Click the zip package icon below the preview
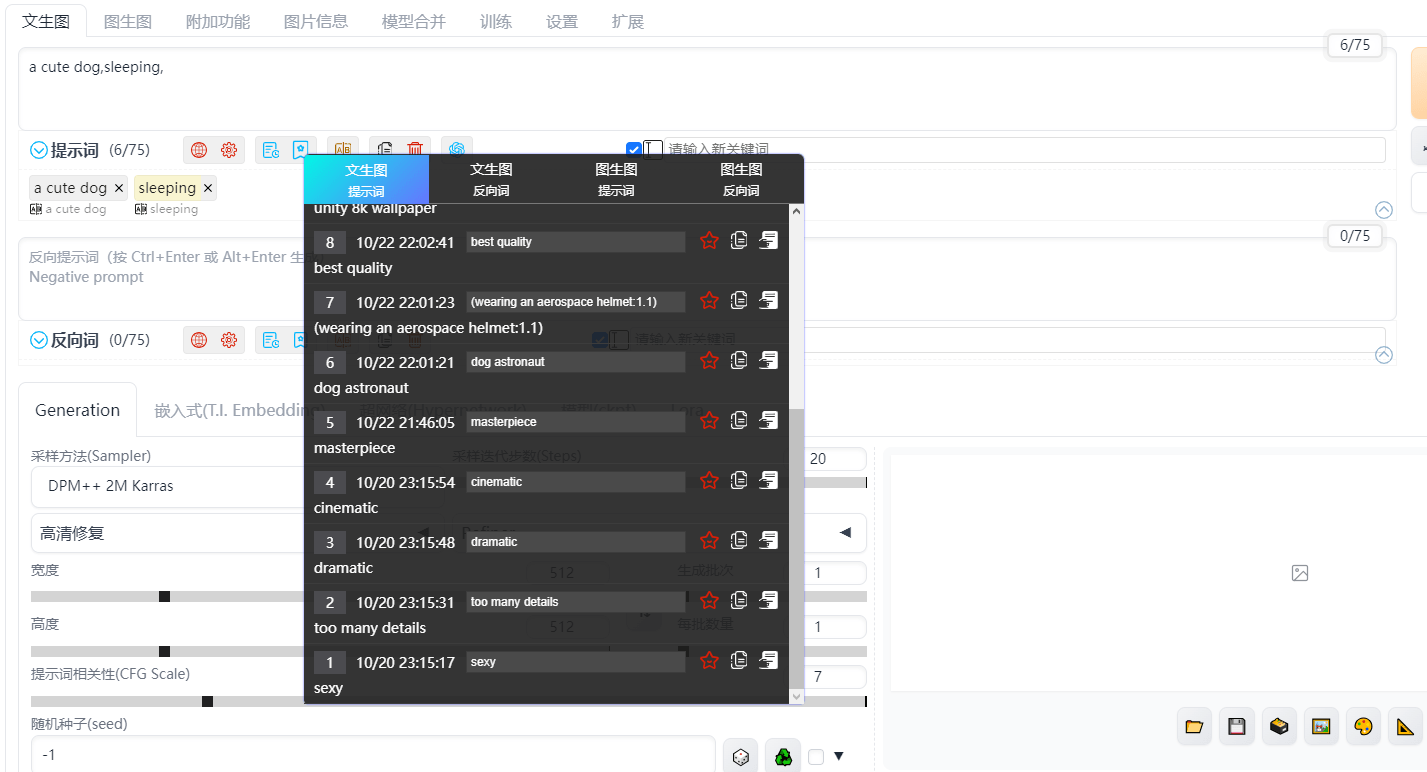 1278,727
